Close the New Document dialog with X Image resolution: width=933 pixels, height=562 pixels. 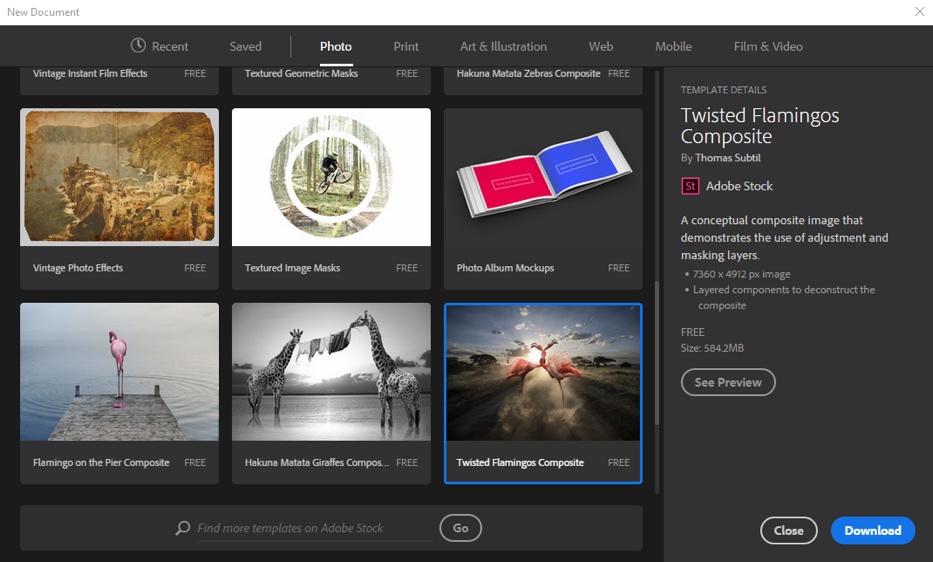click(x=919, y=12)
